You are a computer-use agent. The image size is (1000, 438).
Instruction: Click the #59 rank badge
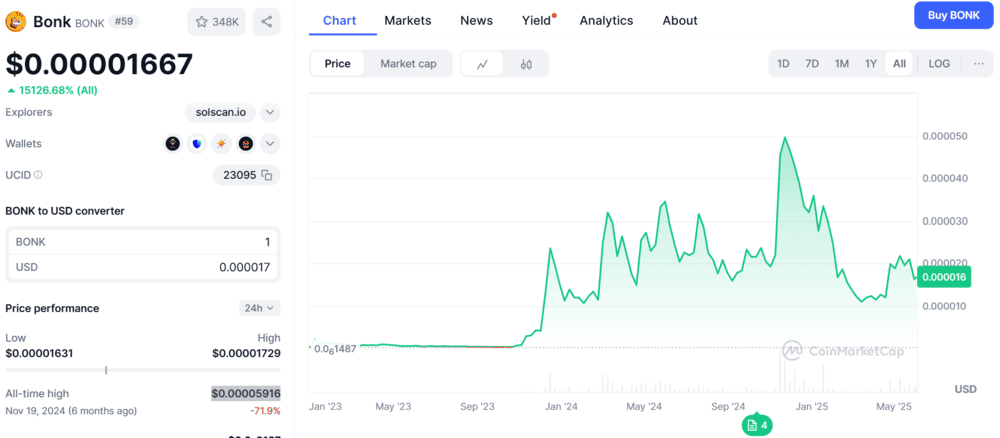(x=124, y=22)
